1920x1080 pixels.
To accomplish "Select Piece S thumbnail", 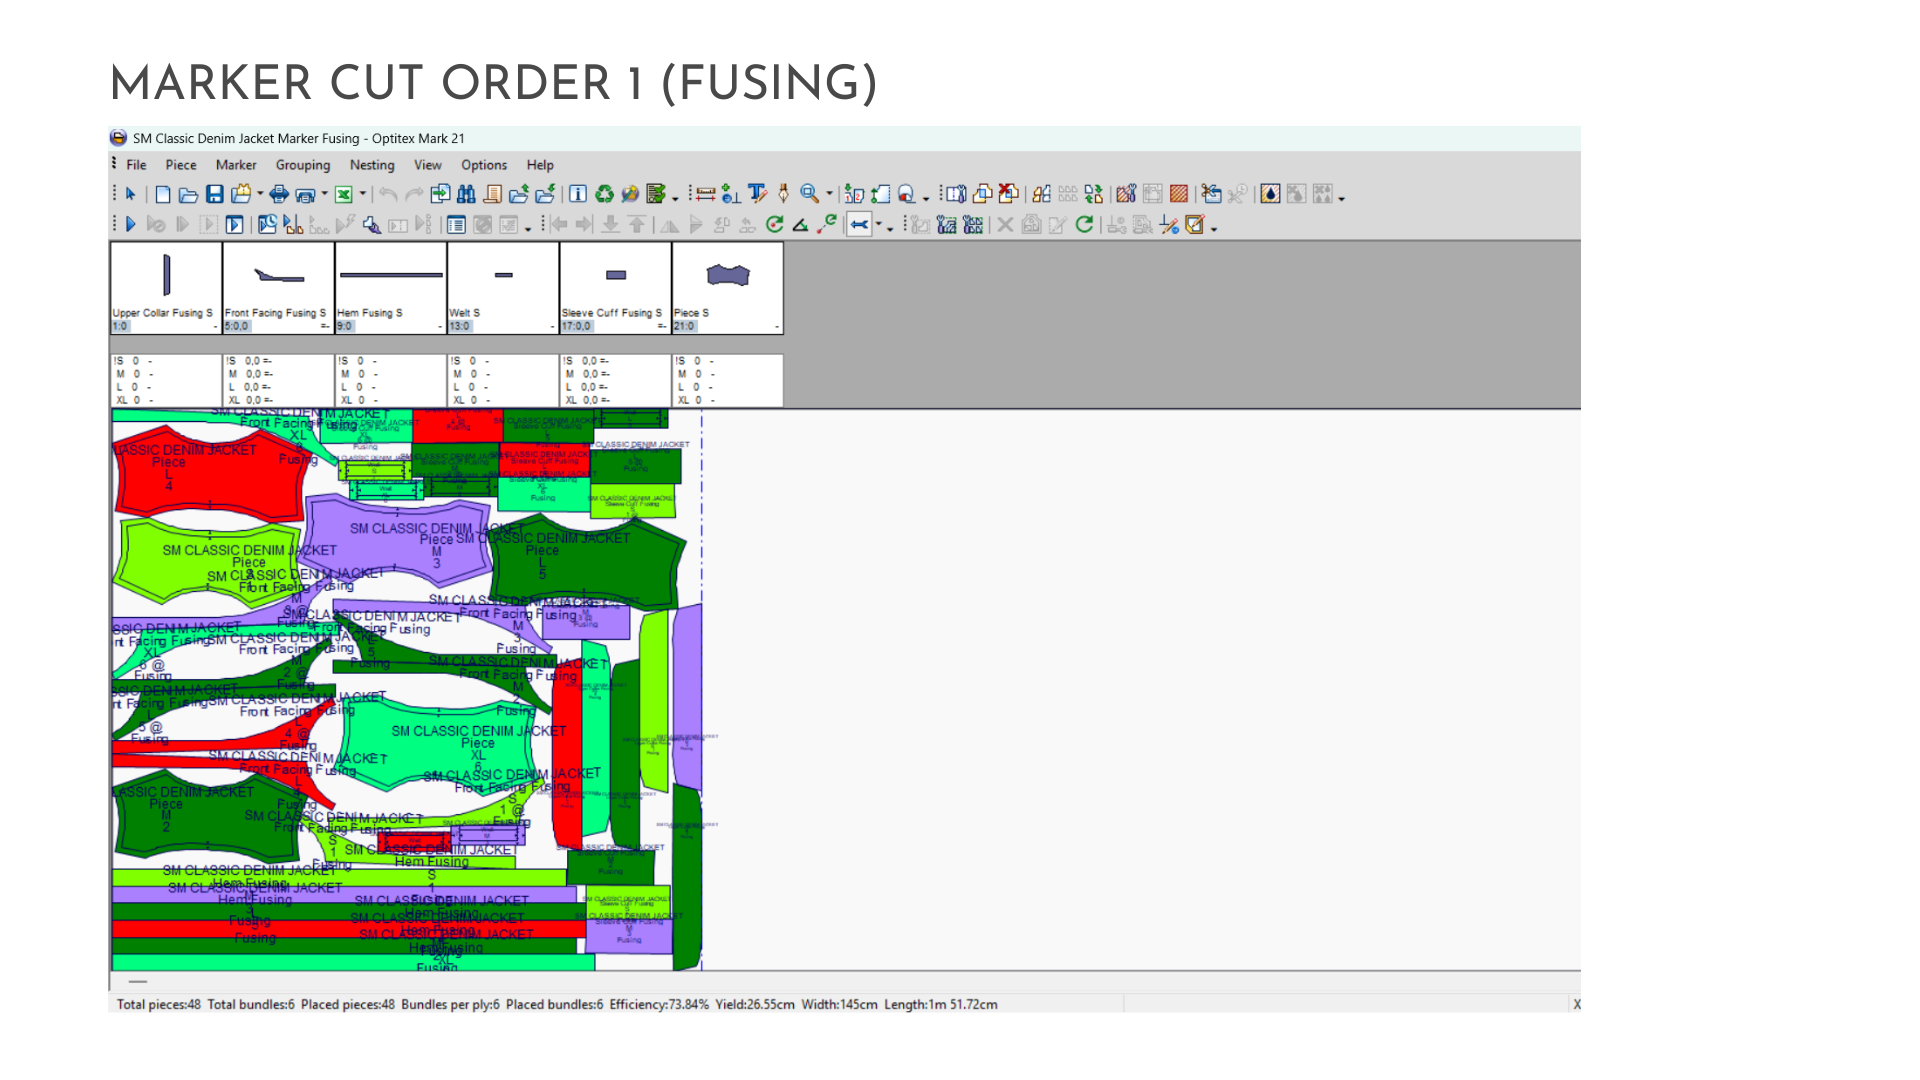I will point(728,288).
